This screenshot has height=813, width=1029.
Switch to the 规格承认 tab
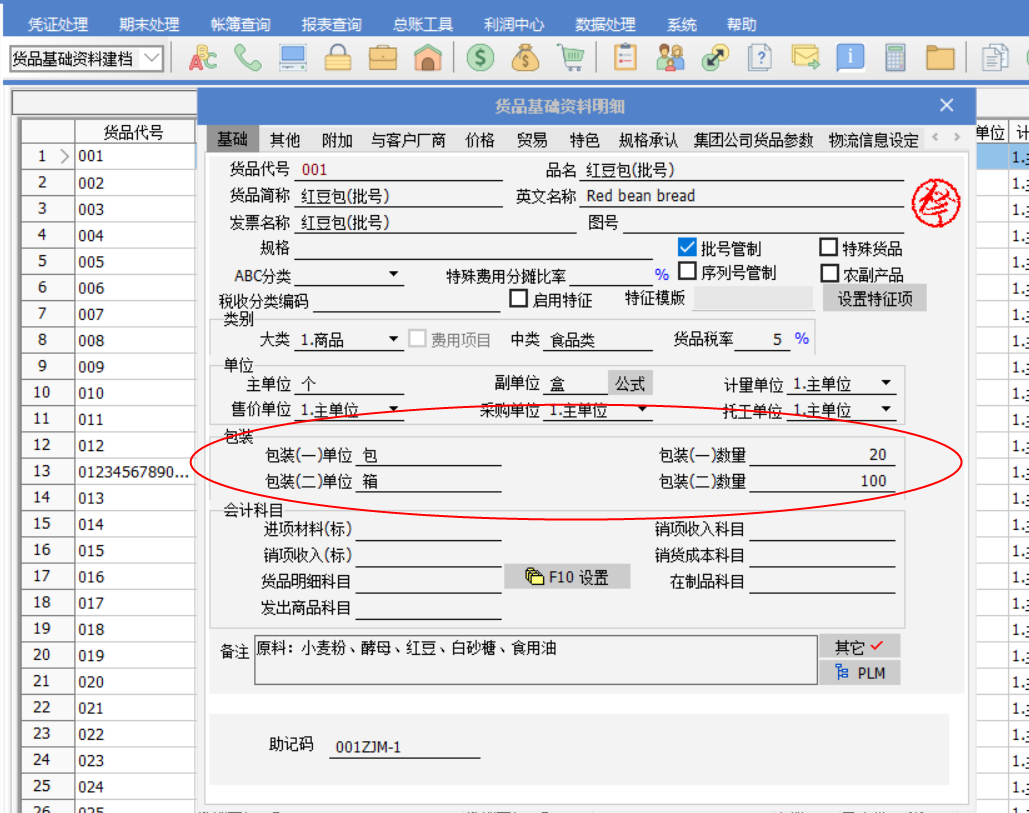point(648,140)
